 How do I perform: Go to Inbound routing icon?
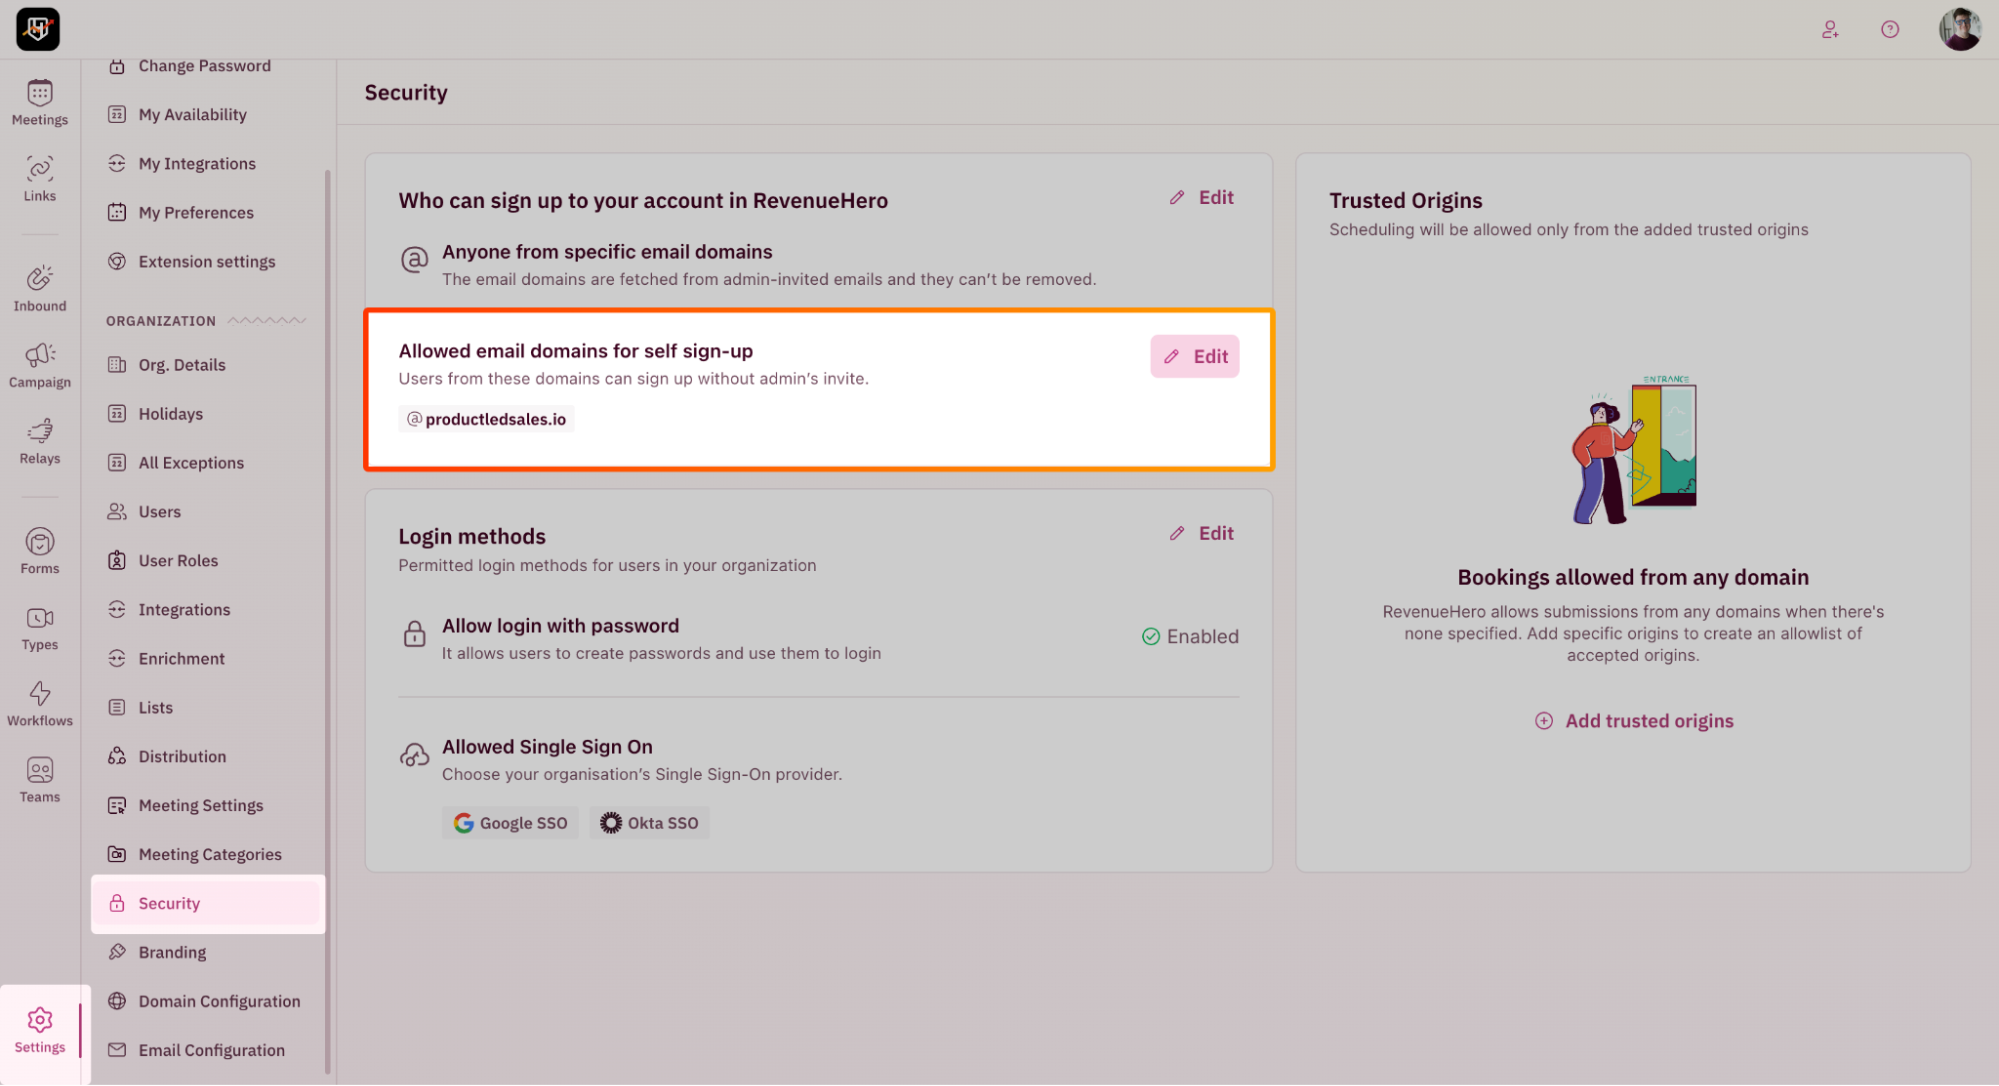(x=40, y=289)
